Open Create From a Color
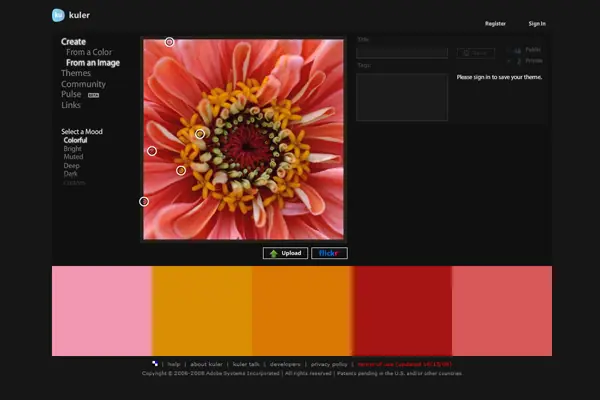Image resolution: width=600 pixels, height=400 pixels. (90, 52)
